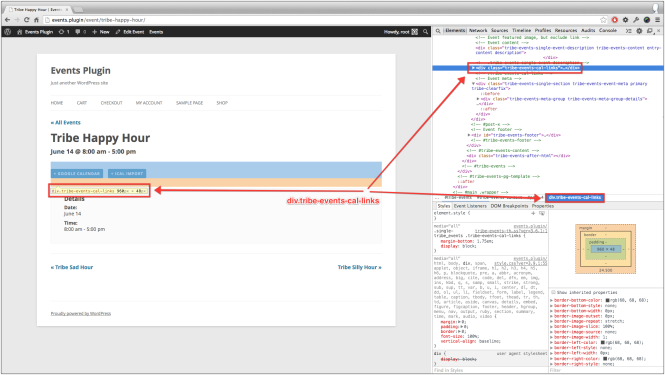Screen dimensions: 665x375
Task: Add a new style rule with plus icon
Action: pyautogui.click(x=533, y=213)
